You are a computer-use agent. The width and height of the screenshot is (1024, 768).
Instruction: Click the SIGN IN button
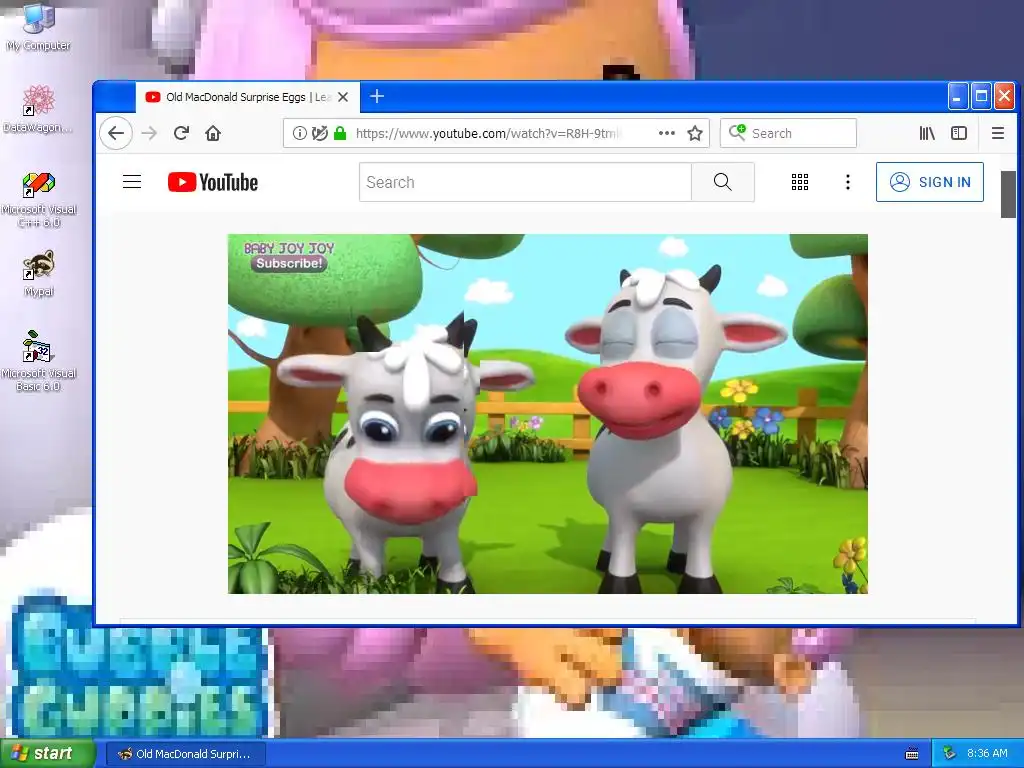click(x=930, y=182)
